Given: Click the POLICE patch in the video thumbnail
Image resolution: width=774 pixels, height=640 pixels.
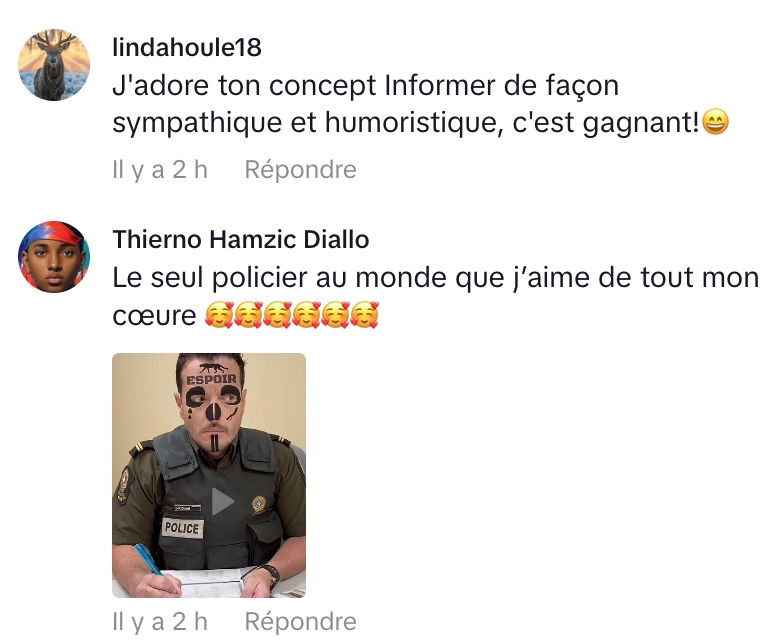Looking at the screenshot, I should click(182, 528).
